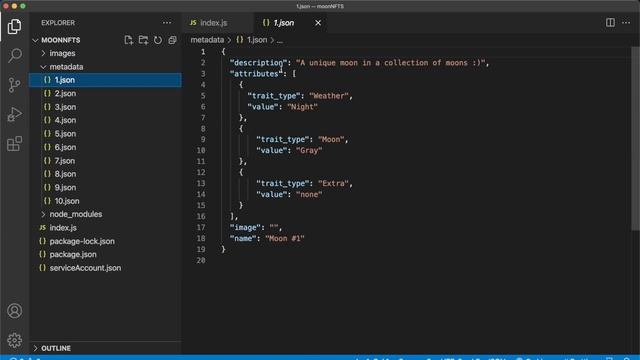Screen dimensions: 640x360
Task: Open the Explorer view in activity bar
Action: pos(14,27)
